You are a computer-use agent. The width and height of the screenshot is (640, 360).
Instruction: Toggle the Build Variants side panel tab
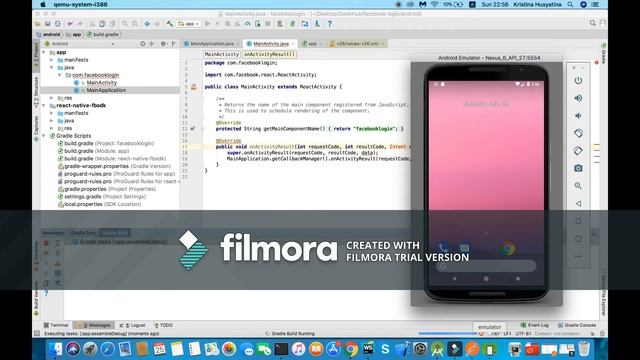pos(36,298)
